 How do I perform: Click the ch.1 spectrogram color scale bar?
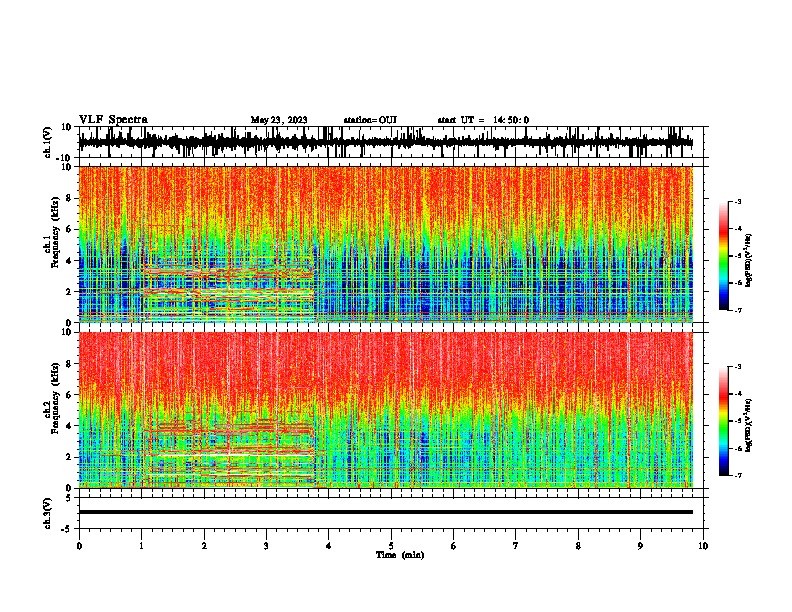pyautogui.click(x=723, y=256)
